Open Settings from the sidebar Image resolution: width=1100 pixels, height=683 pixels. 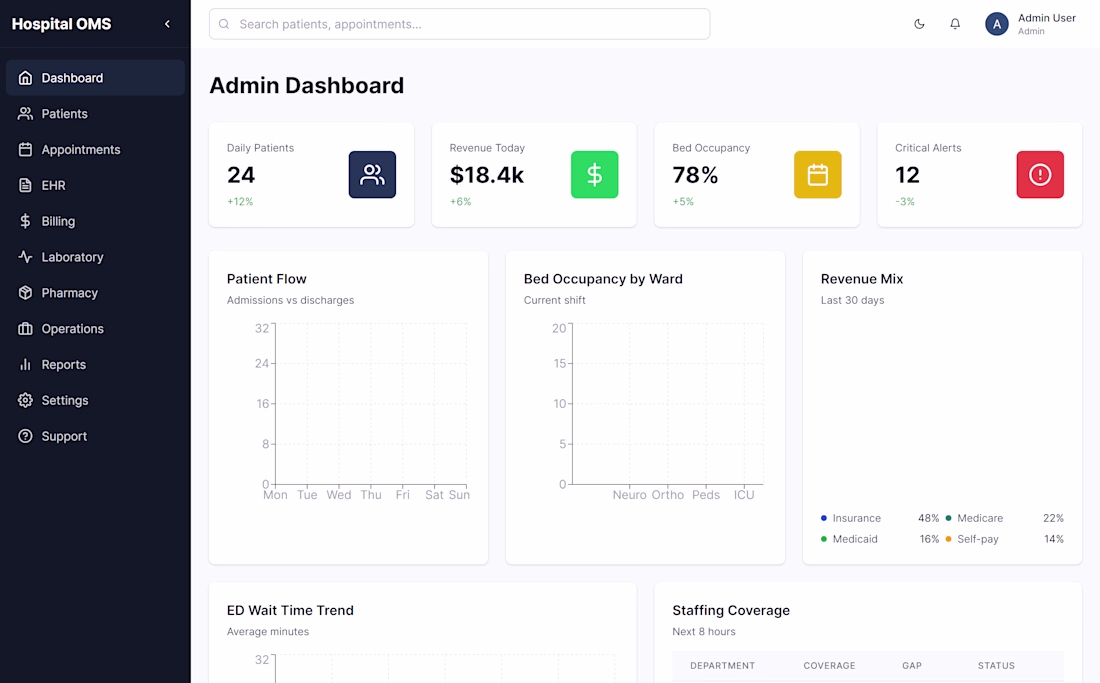(95, 400)
